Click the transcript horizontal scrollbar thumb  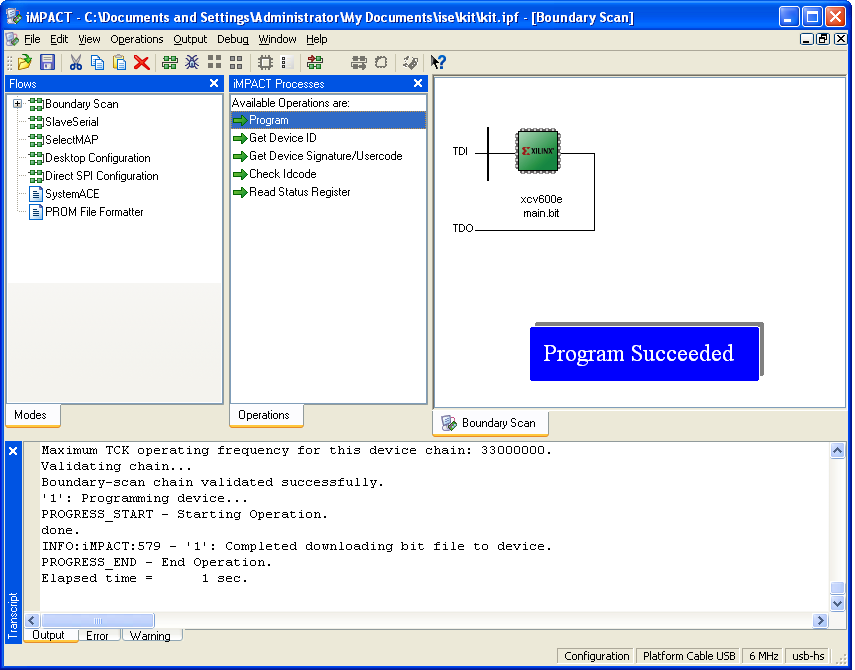98,620
